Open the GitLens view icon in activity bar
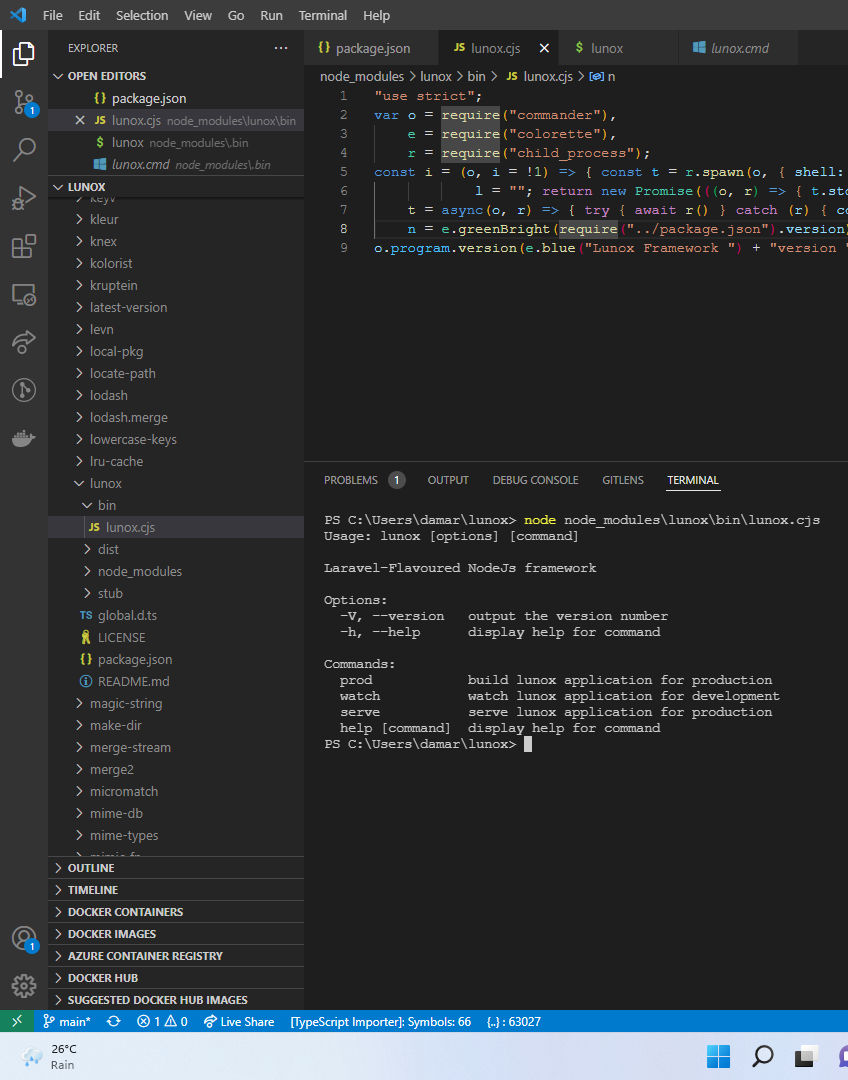848x1080 pixels. click(x=23, y=390)
